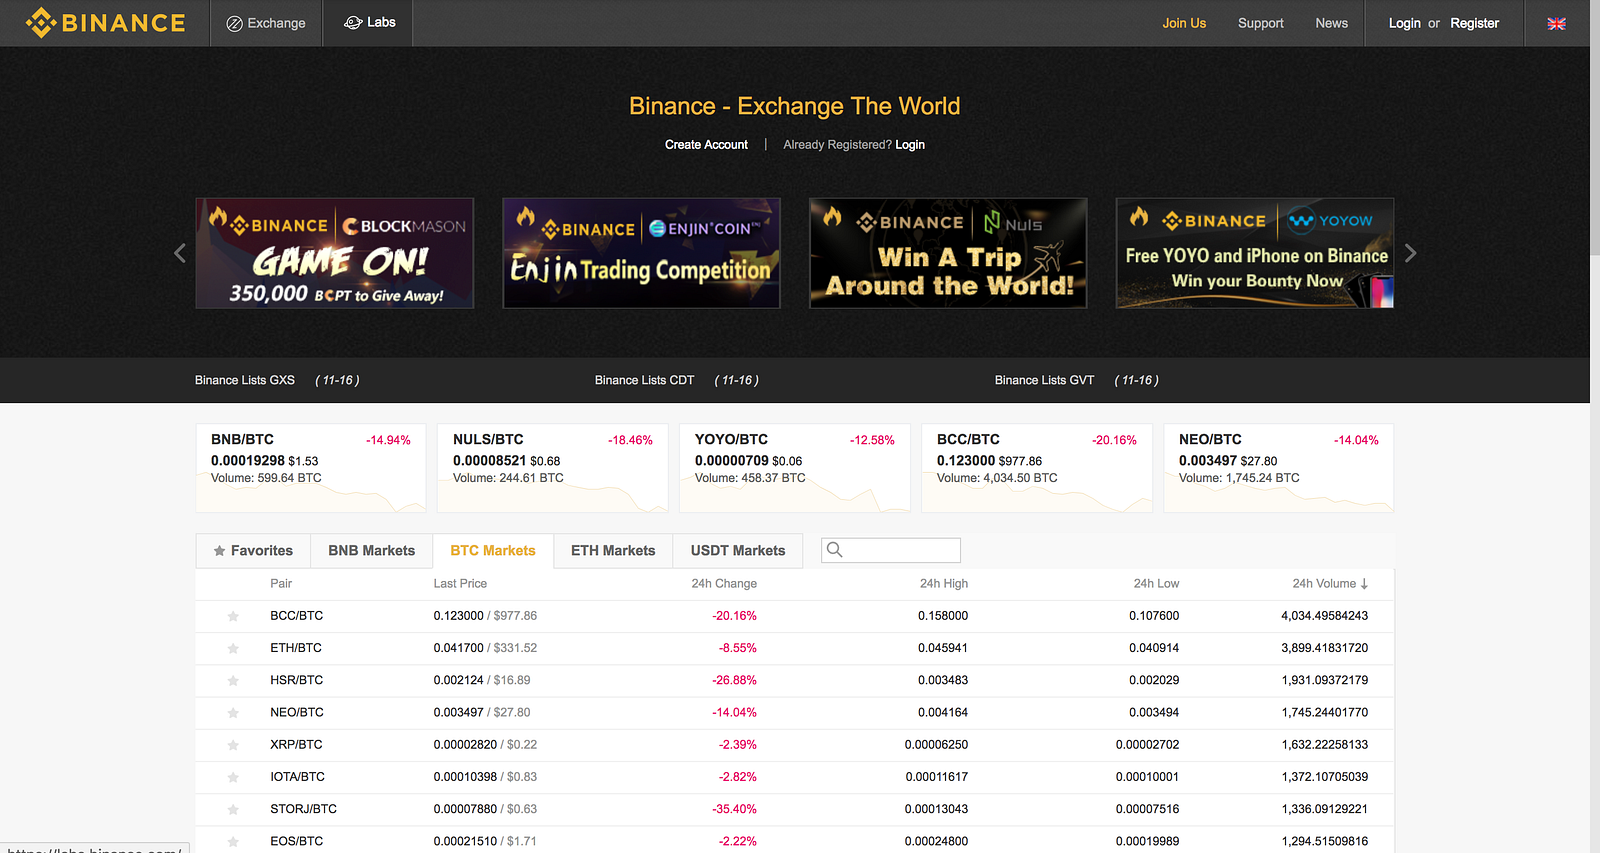Favorite the ETH/BTC pair star

[x=233, y=648]
